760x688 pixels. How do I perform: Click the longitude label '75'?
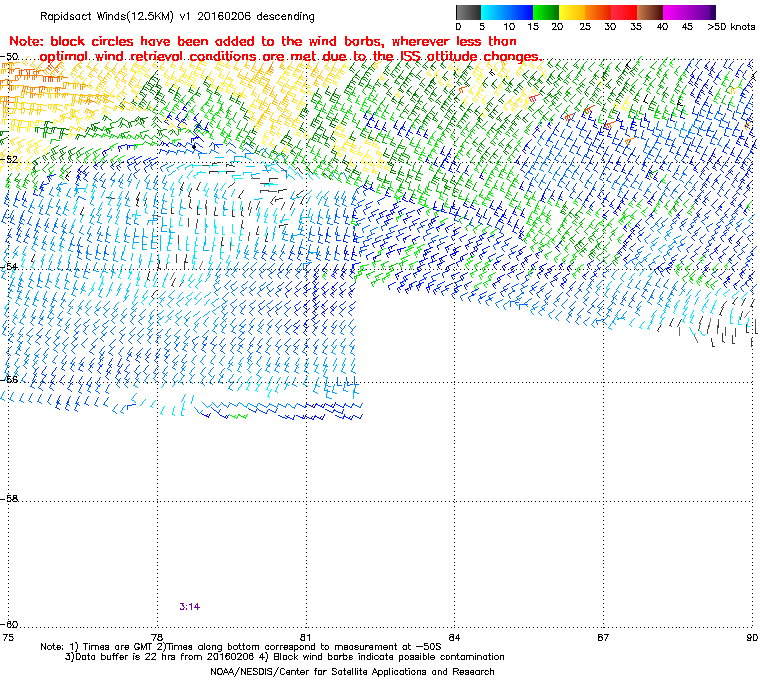coord(8,637)
